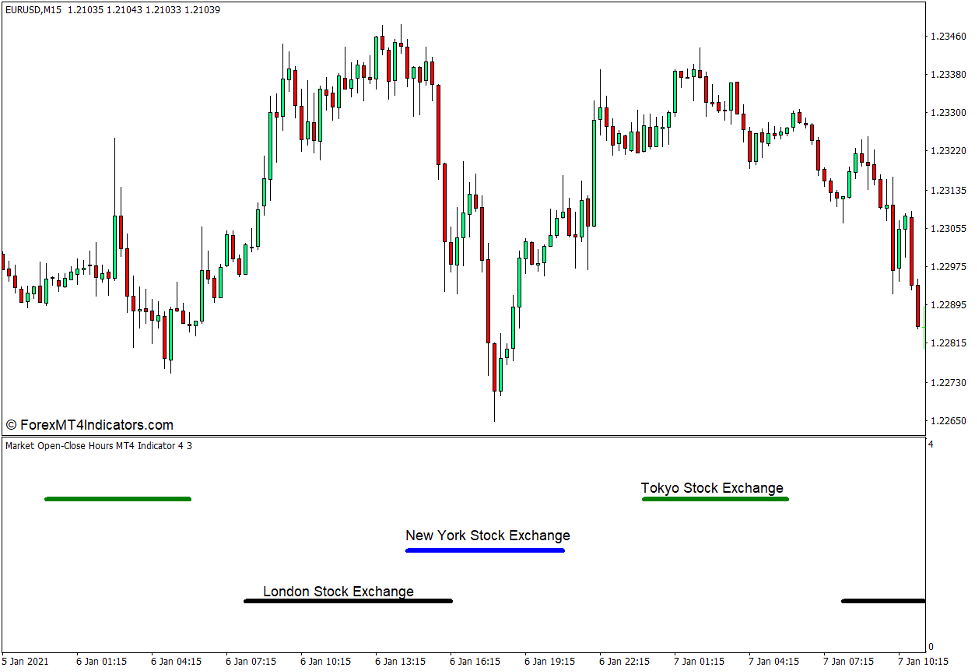Screen dimensions: 977x672
Task: Click the blue New York session line
Action: (x=485, y=549)
